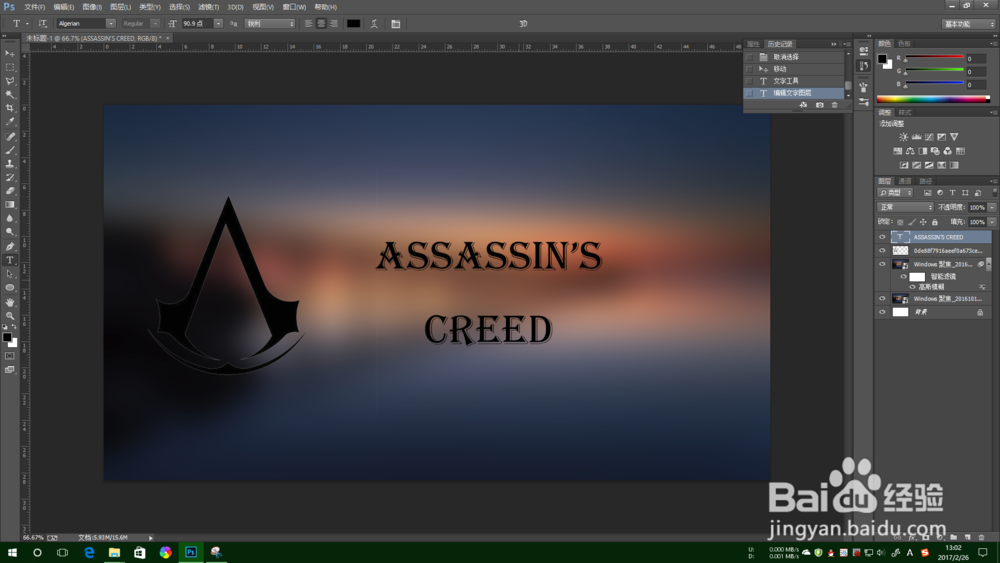Select the Rectangular Marquee tool
Screen dimensions: 1000x563
click(x=10, y=68)
